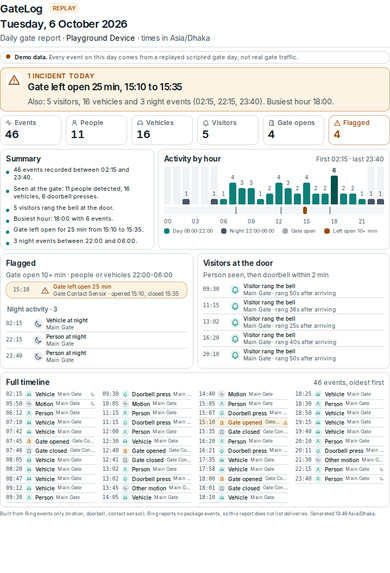Click the bell icon for the 09:30 visitor
Screen dimensions: 390x573
point(235,290)
